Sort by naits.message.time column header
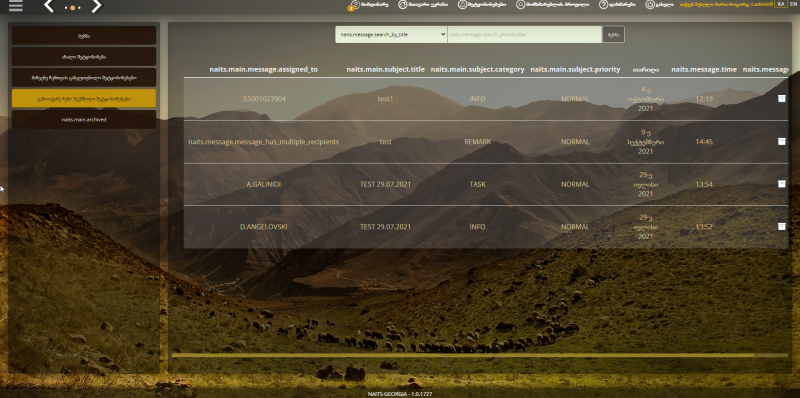Screen dimensions: 800x398 (x=704, y=69)
